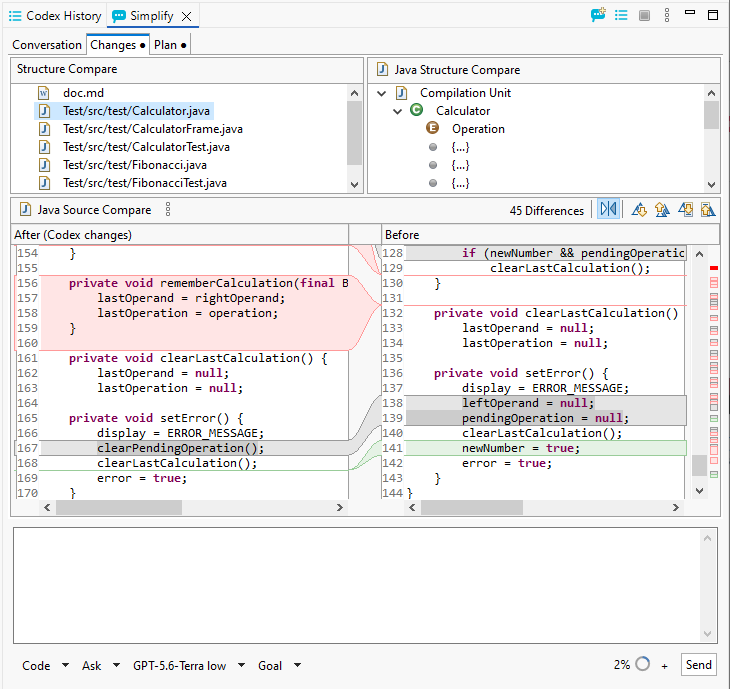Select Test/src/test/FibonacciTest.java
730x689 pixels.
(x=145, y=183)
